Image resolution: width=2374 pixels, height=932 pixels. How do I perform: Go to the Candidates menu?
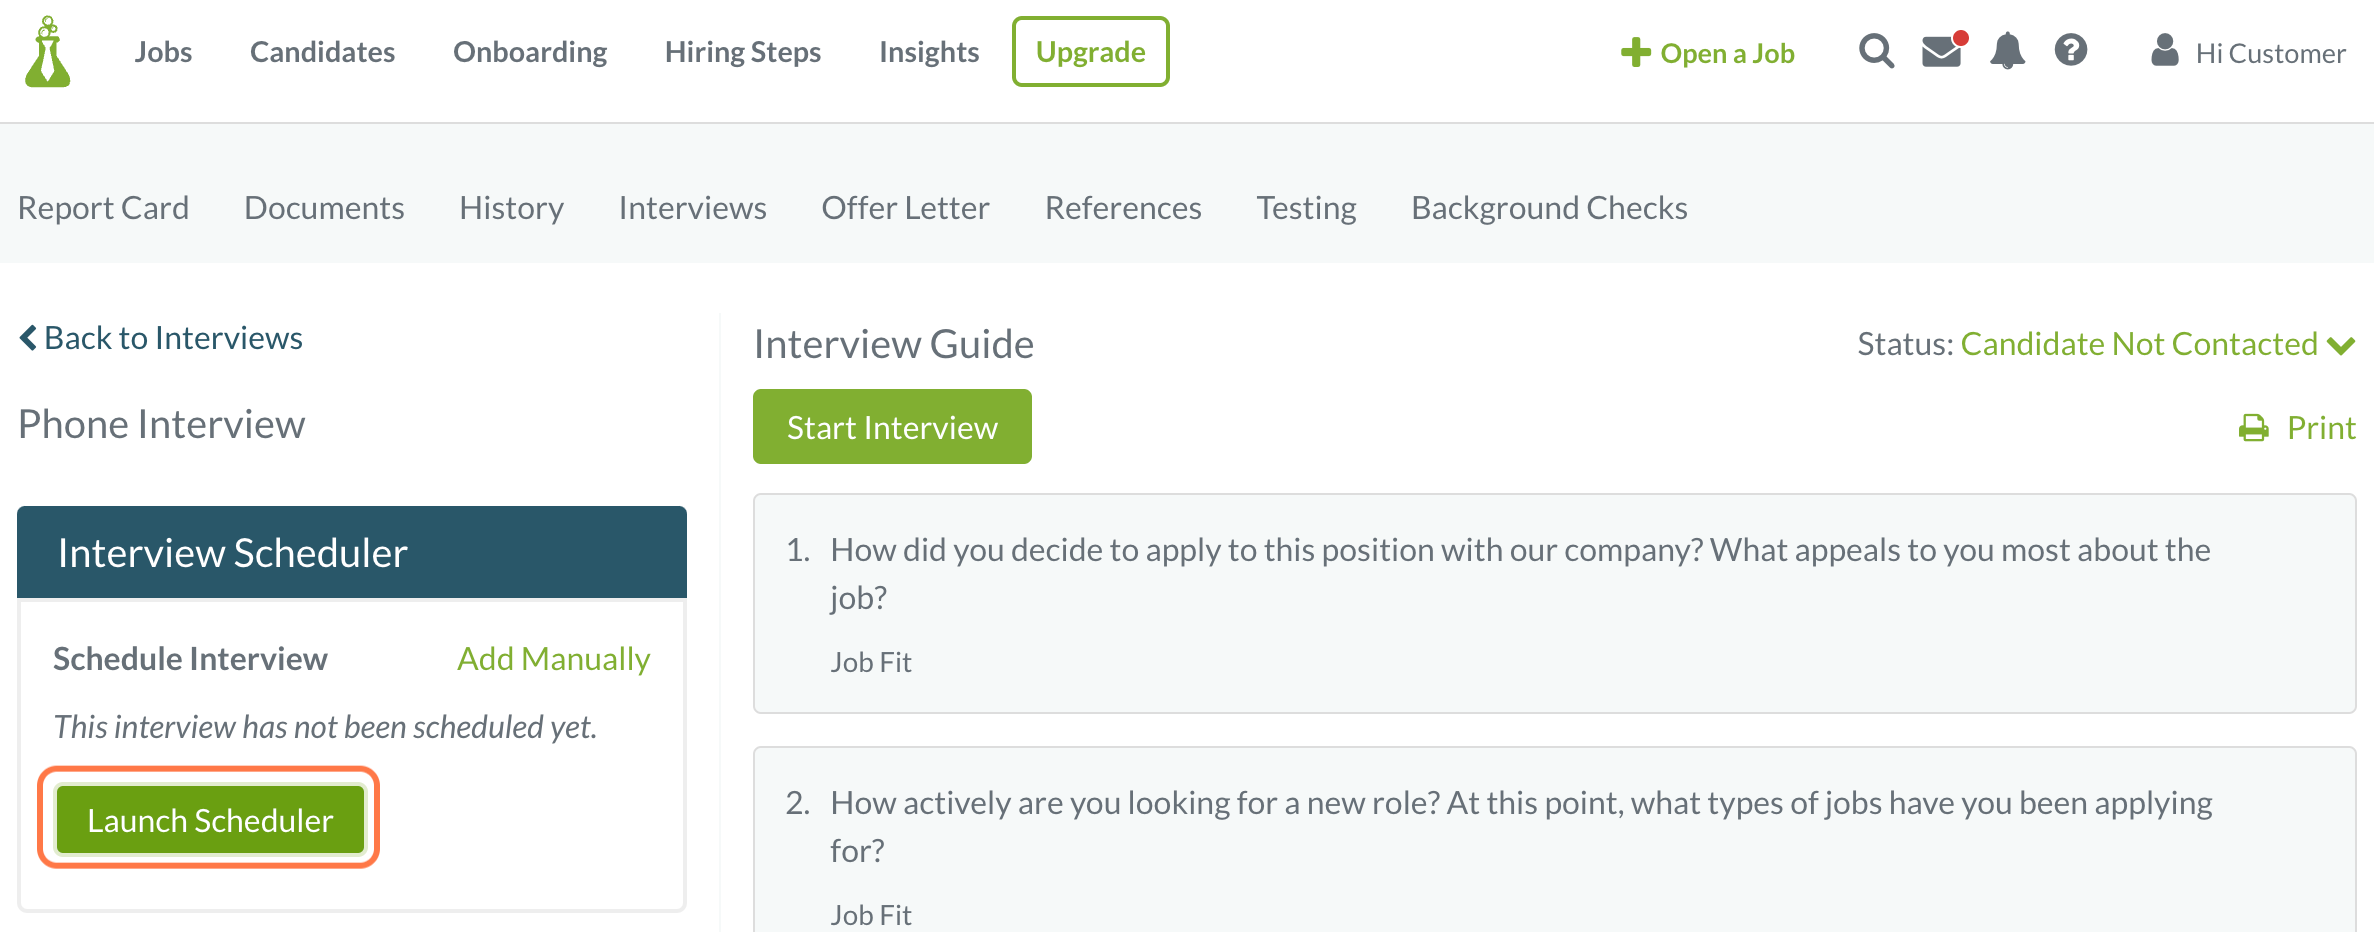pos(322,52)
